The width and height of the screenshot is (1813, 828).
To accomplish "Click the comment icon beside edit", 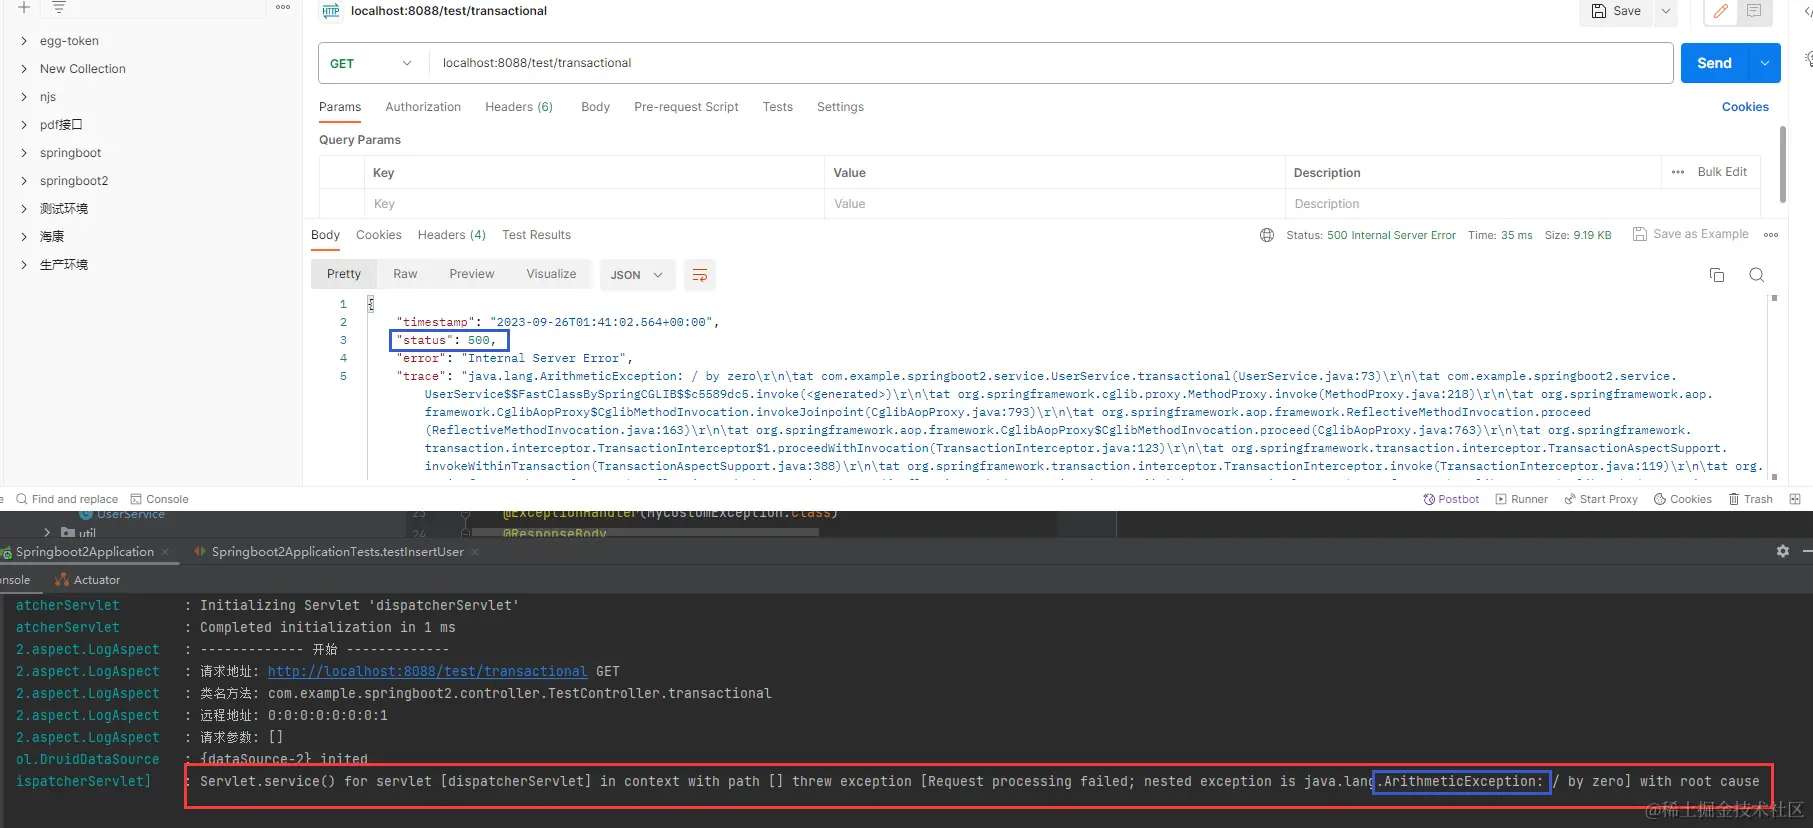I will click(1754, 11).
